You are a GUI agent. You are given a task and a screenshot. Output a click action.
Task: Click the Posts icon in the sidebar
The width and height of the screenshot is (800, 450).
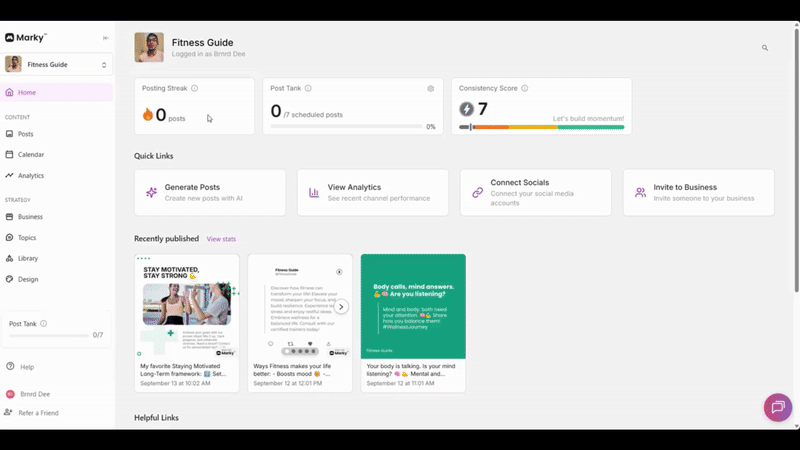pyautogui.click(x=9, y=134)
